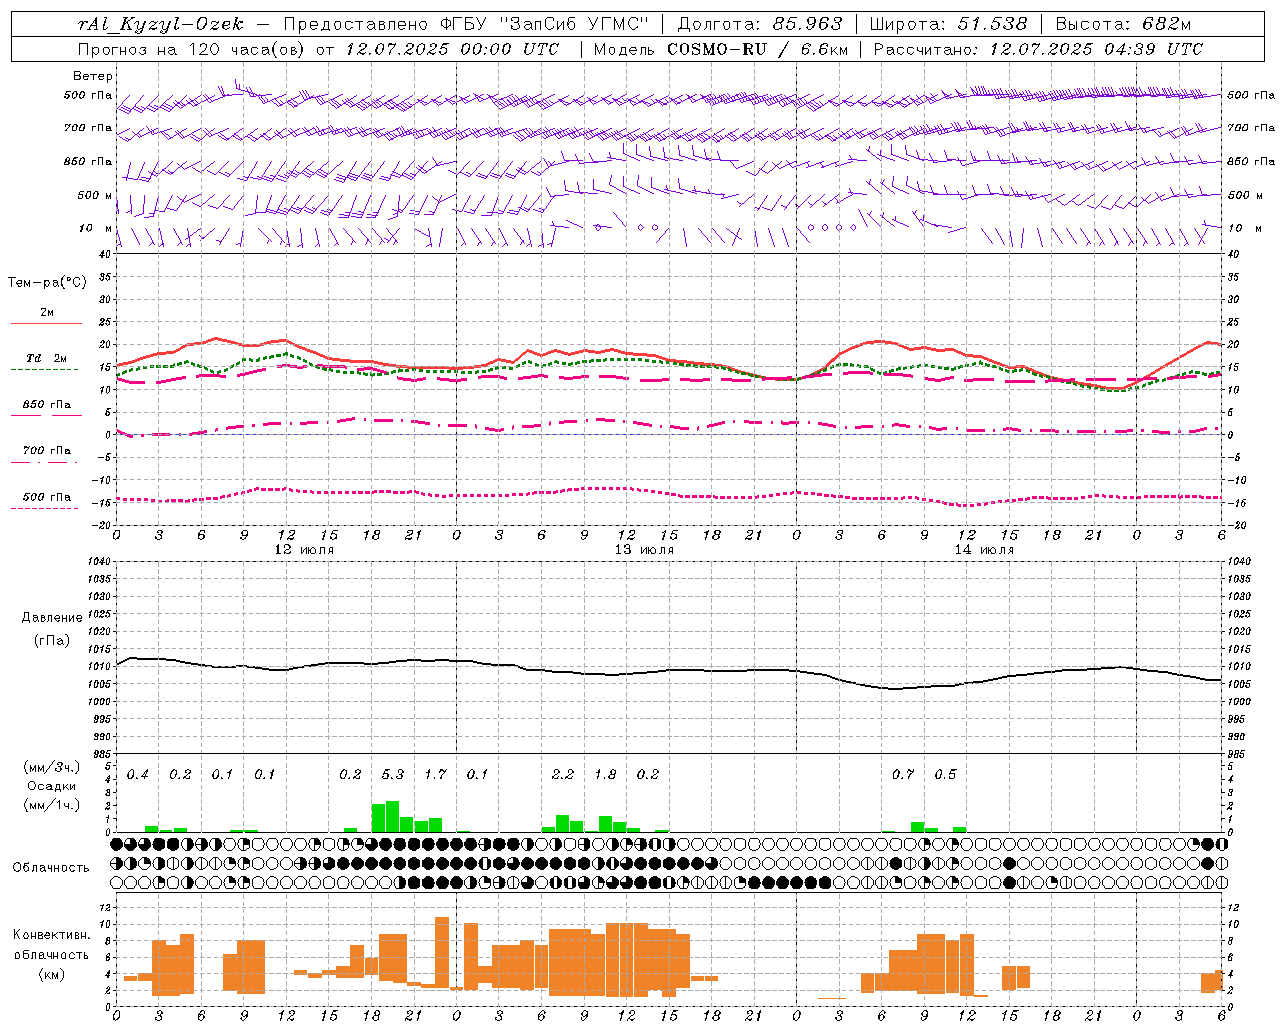Click the 700 гПа temperature legend entry

[x=47, y=450]
